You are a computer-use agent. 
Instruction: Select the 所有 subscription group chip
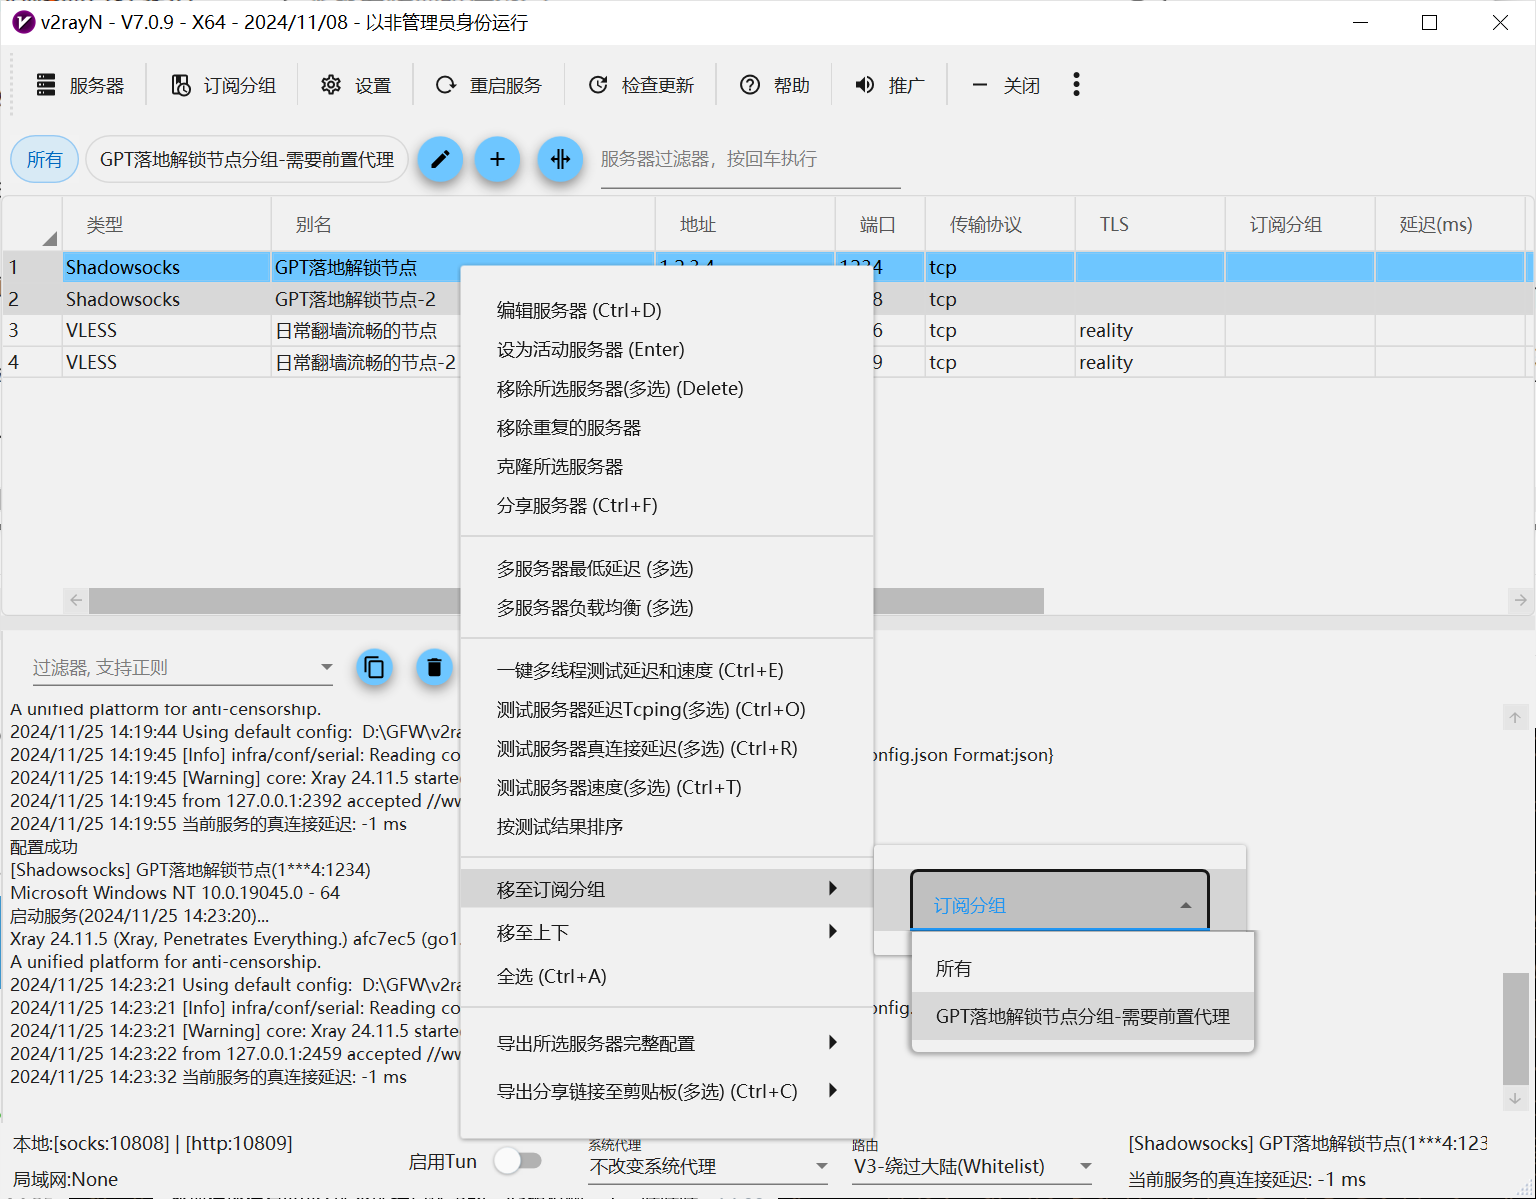tap(44, 160)
